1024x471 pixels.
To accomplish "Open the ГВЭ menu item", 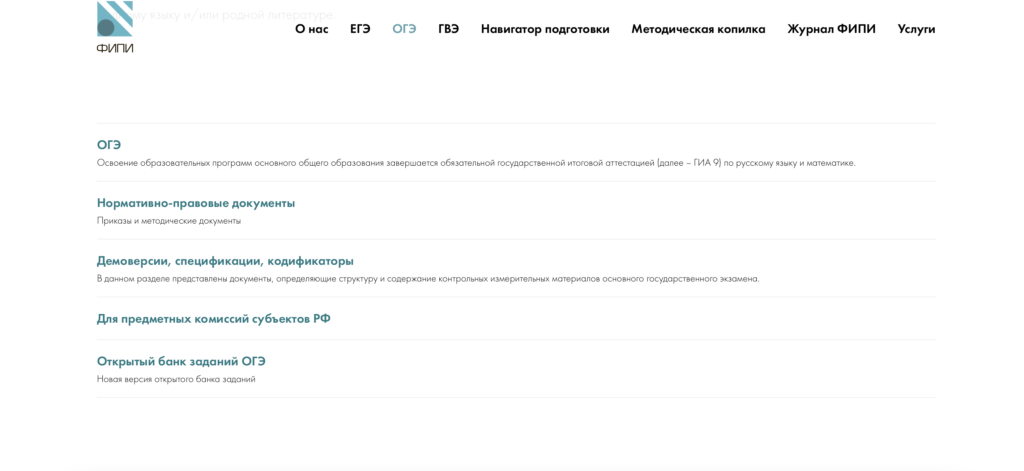I will coord(449,29).
